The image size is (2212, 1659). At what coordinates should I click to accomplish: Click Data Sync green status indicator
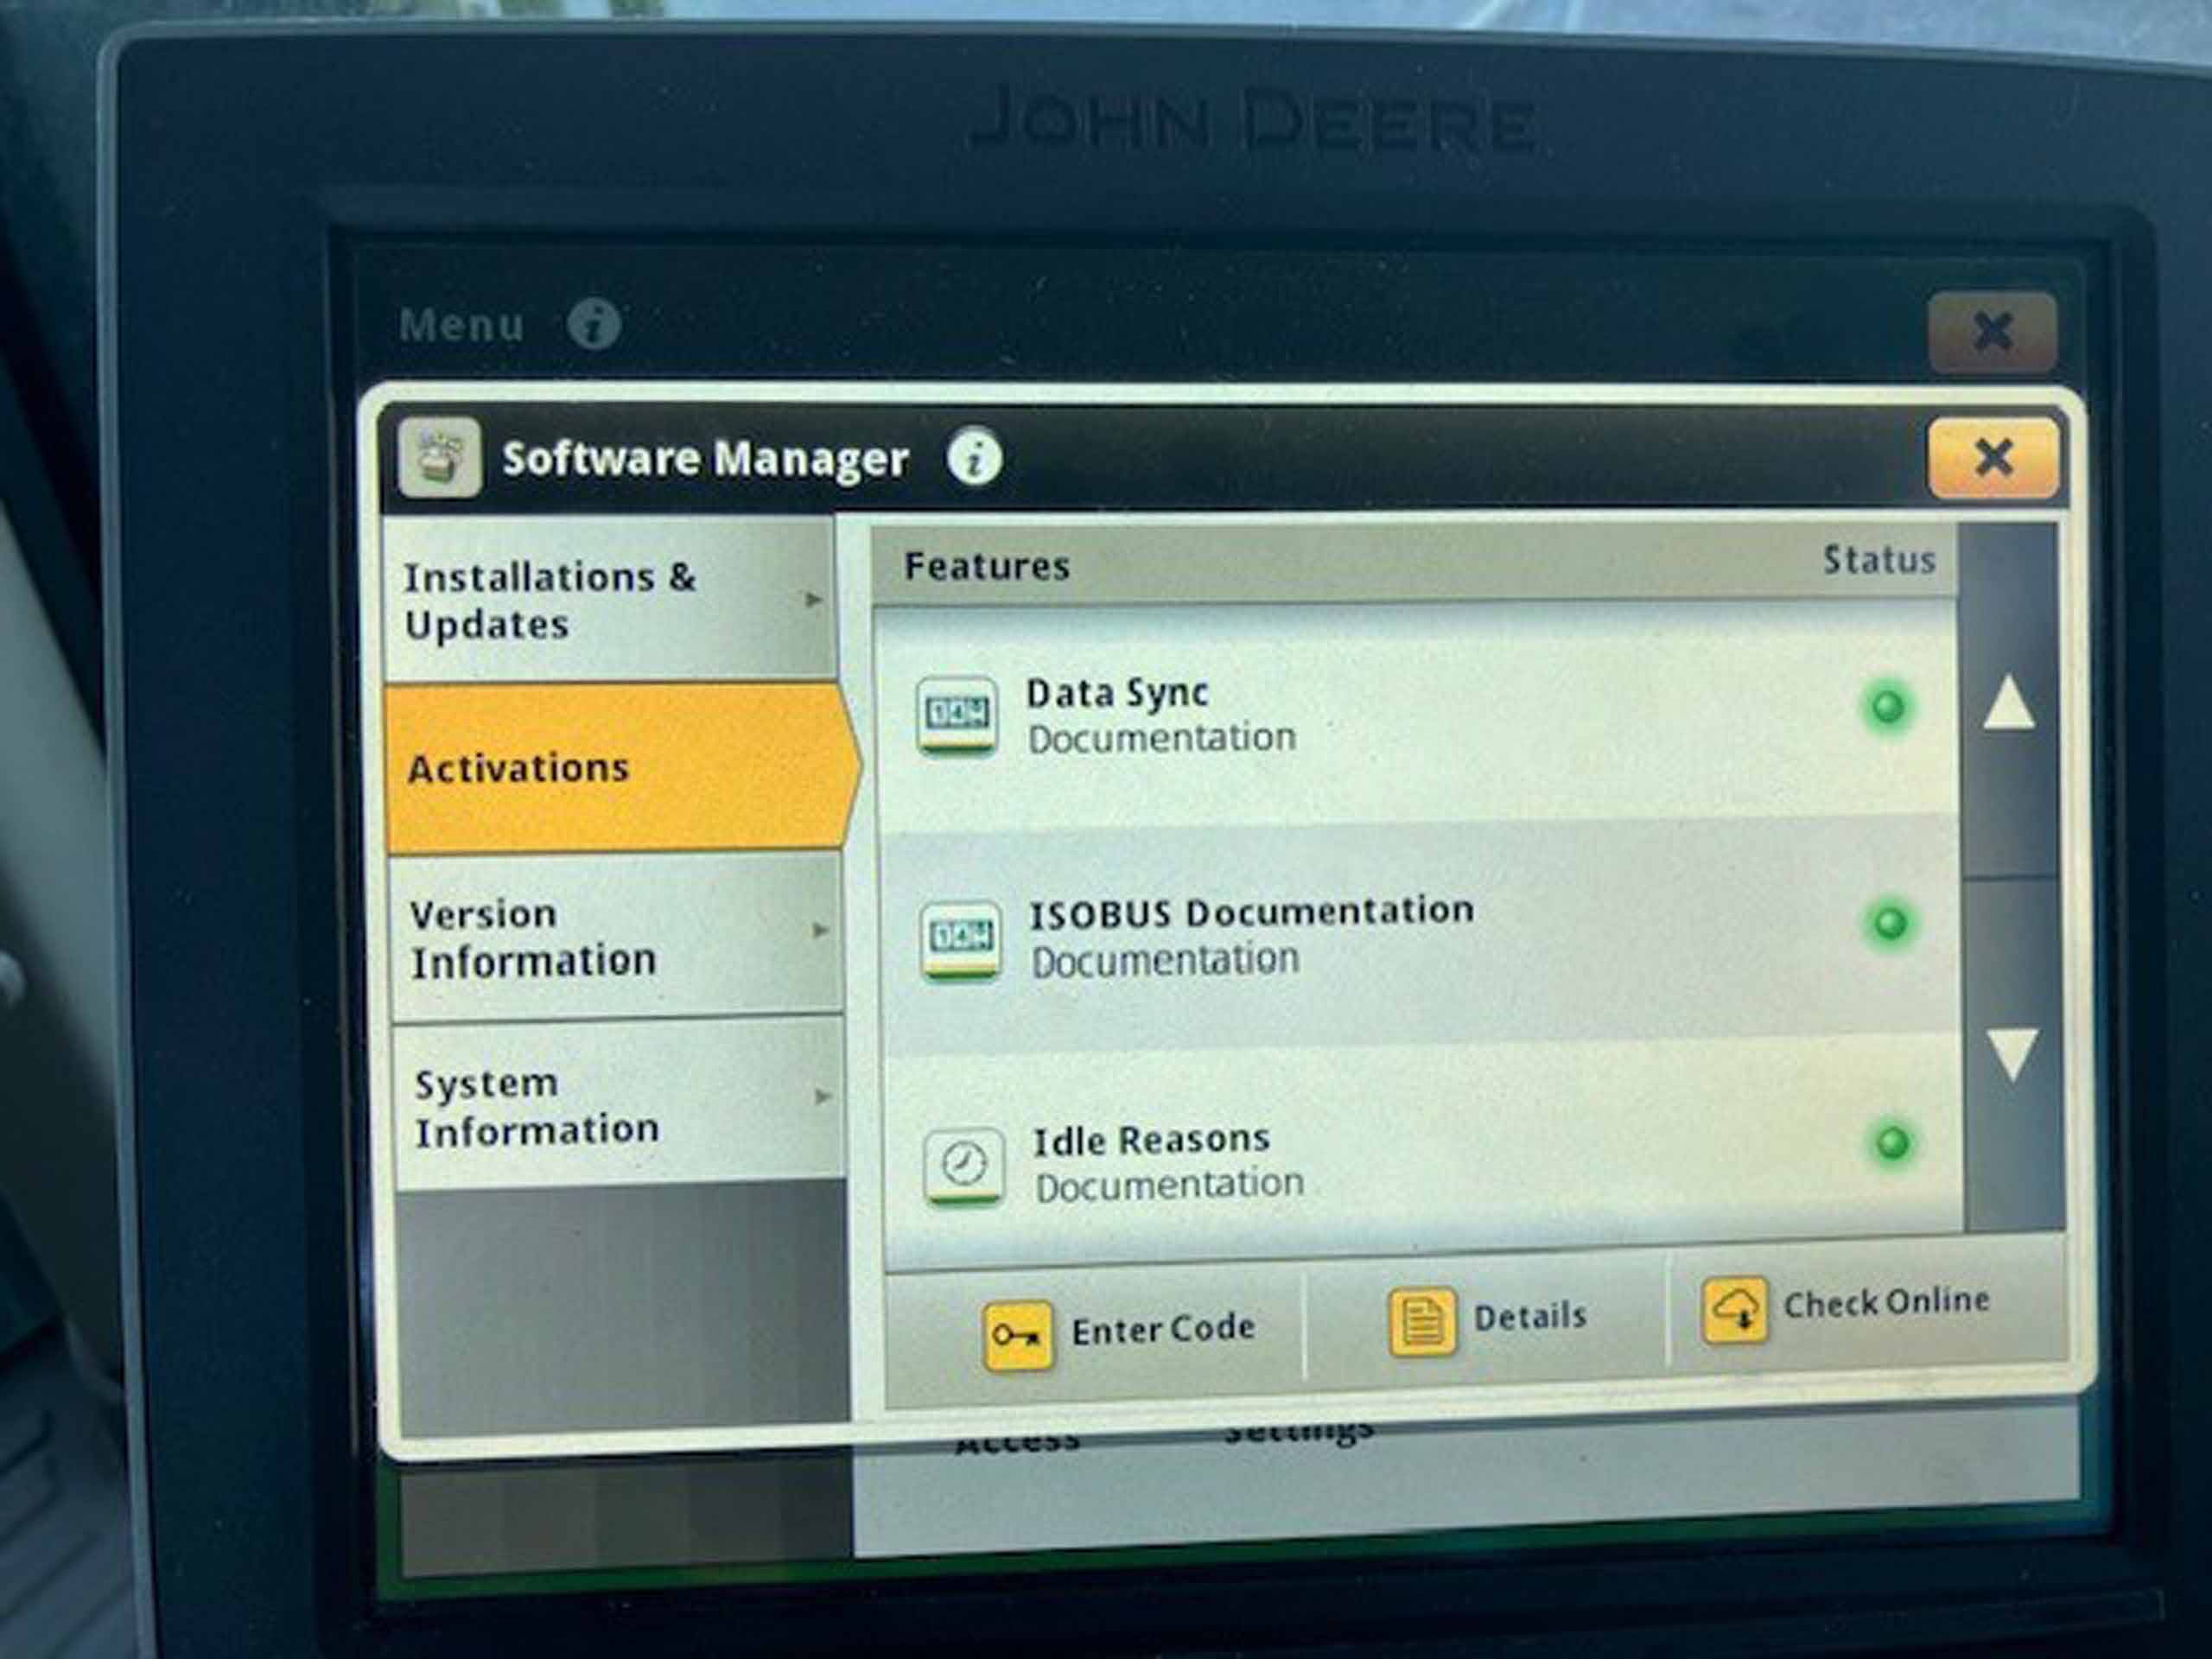point(1887,707)
